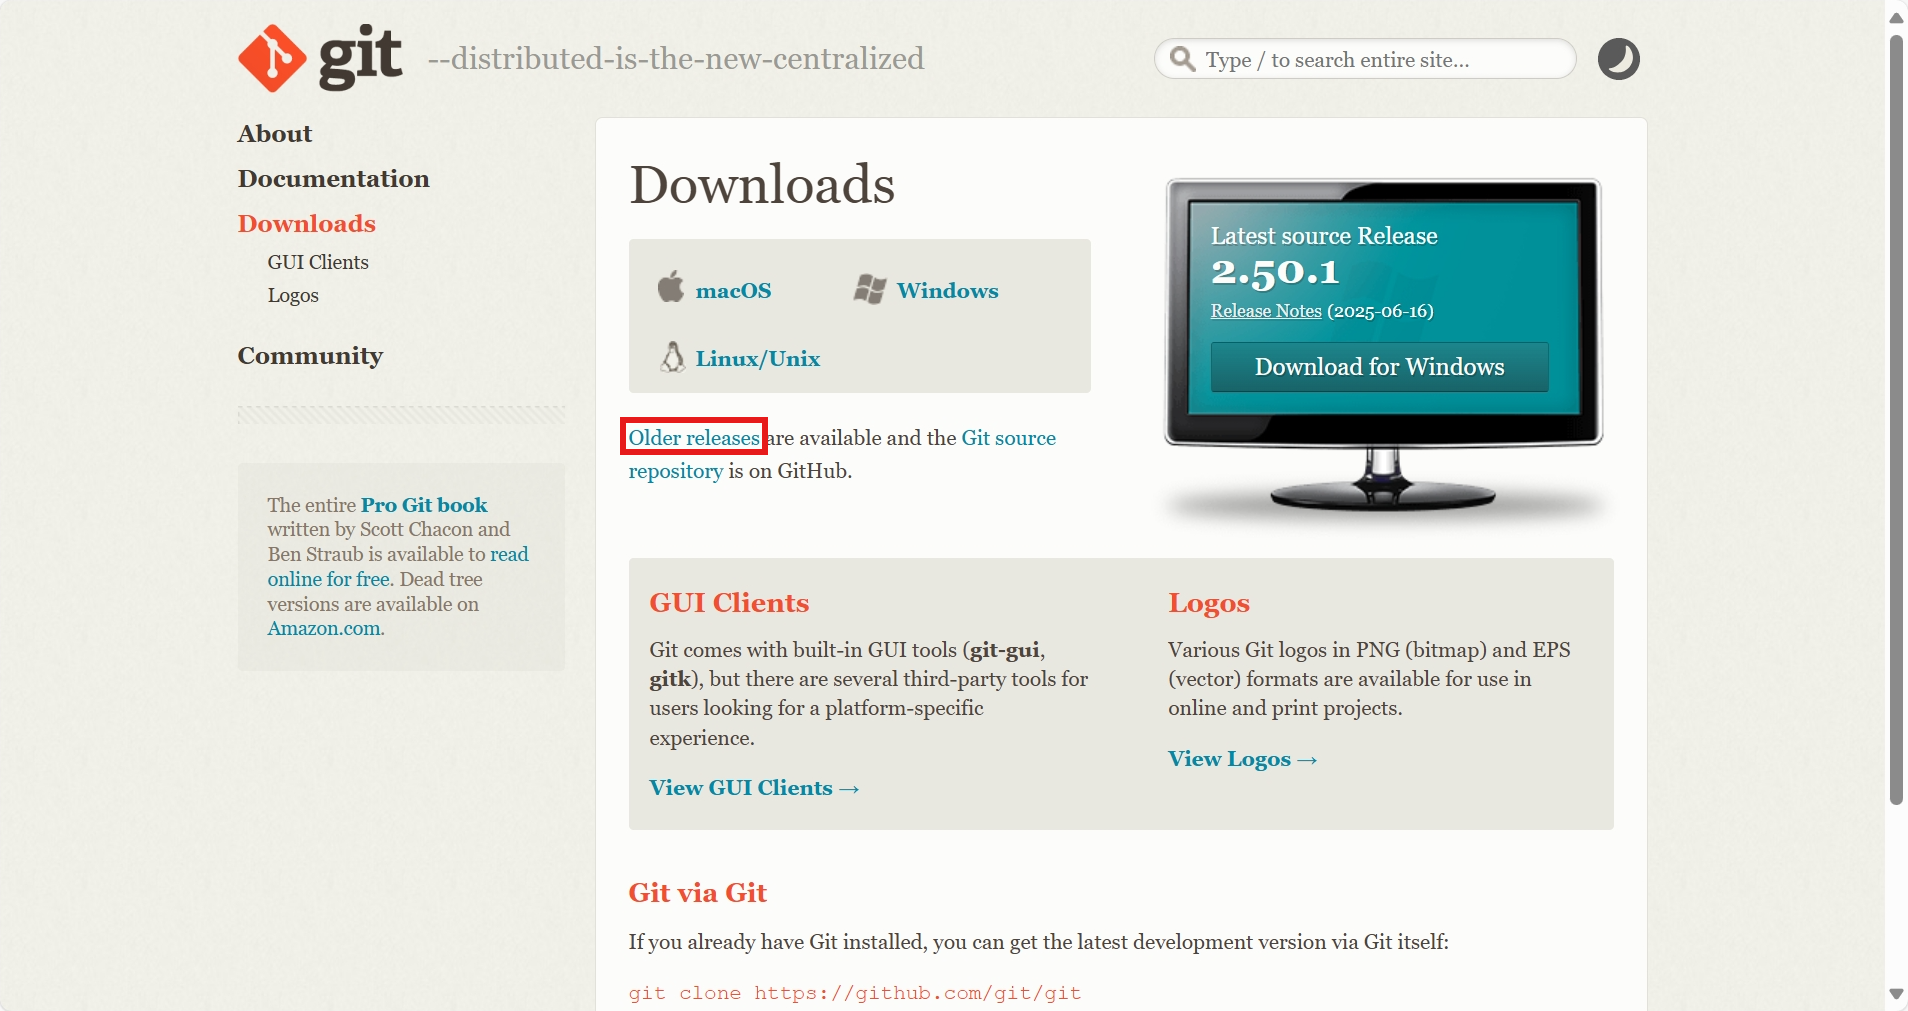Open the Pro Git book link
This screenshot has width=1908, height=1011.
point(424,505)
